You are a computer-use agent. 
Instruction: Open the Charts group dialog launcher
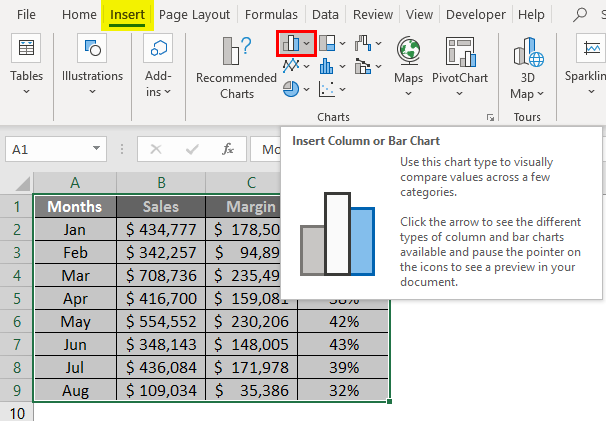click(490, 117)
